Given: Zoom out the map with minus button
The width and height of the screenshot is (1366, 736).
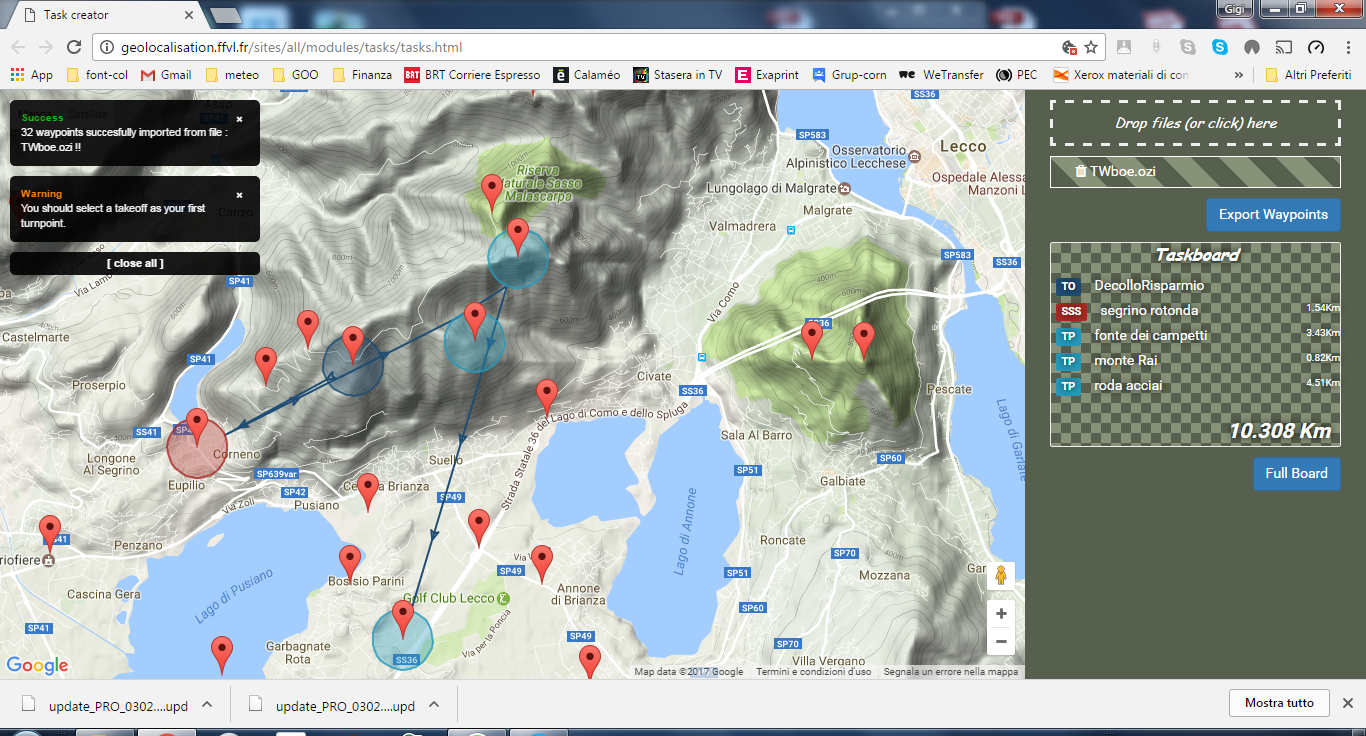Looking at the screenshot, I should click(x=1001, y=641).
